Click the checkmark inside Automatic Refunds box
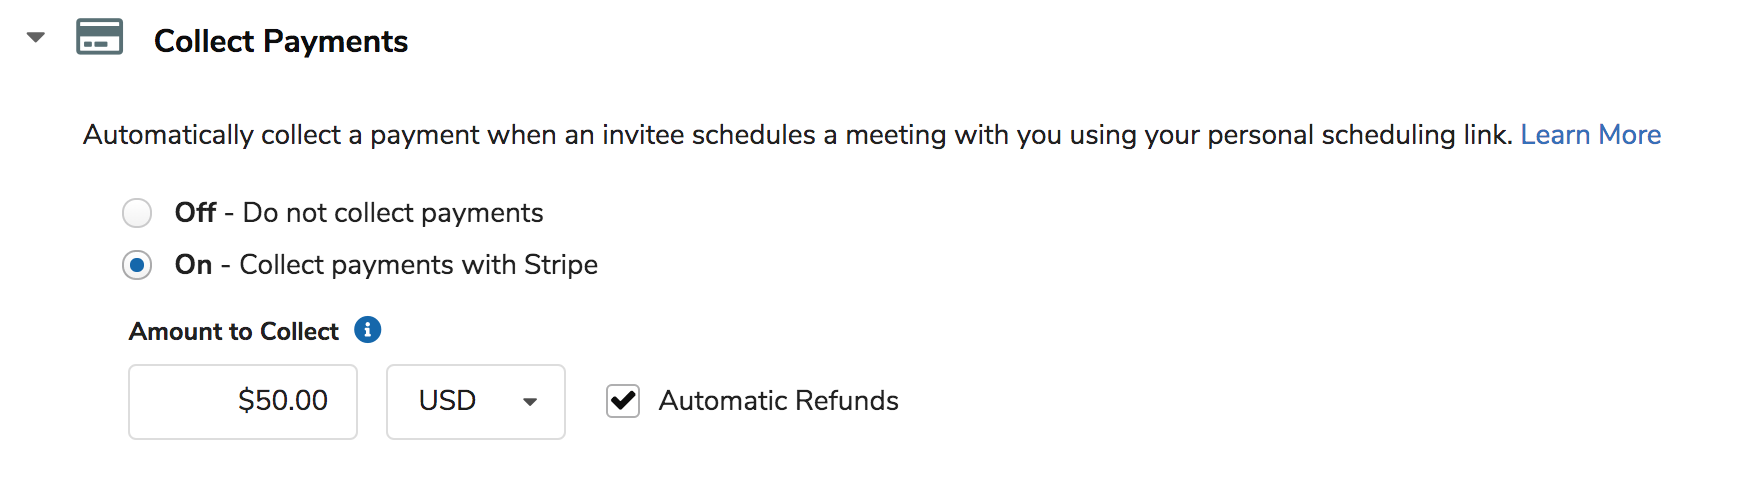 623,401
